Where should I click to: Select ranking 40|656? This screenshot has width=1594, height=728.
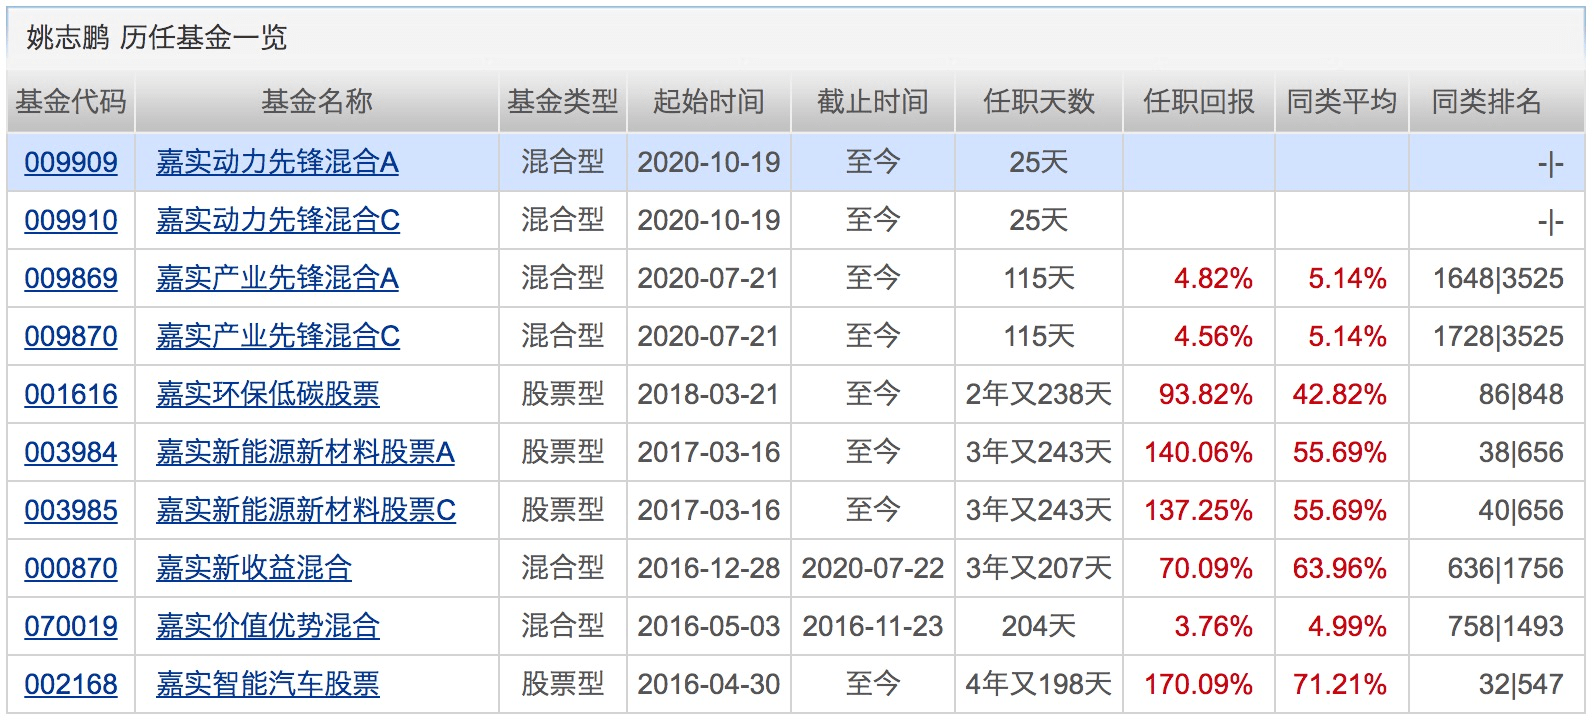tap(1521, 510)
